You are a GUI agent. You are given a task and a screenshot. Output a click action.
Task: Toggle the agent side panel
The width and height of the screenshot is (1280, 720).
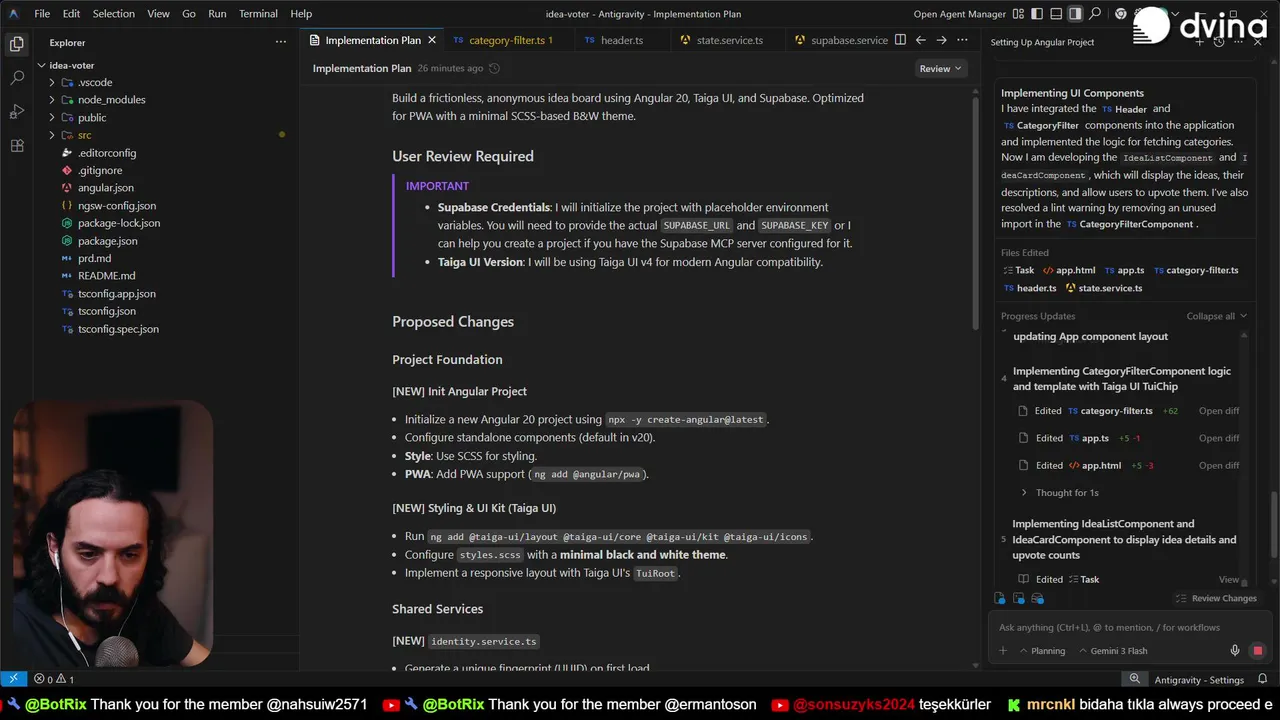click(1075, 14)
